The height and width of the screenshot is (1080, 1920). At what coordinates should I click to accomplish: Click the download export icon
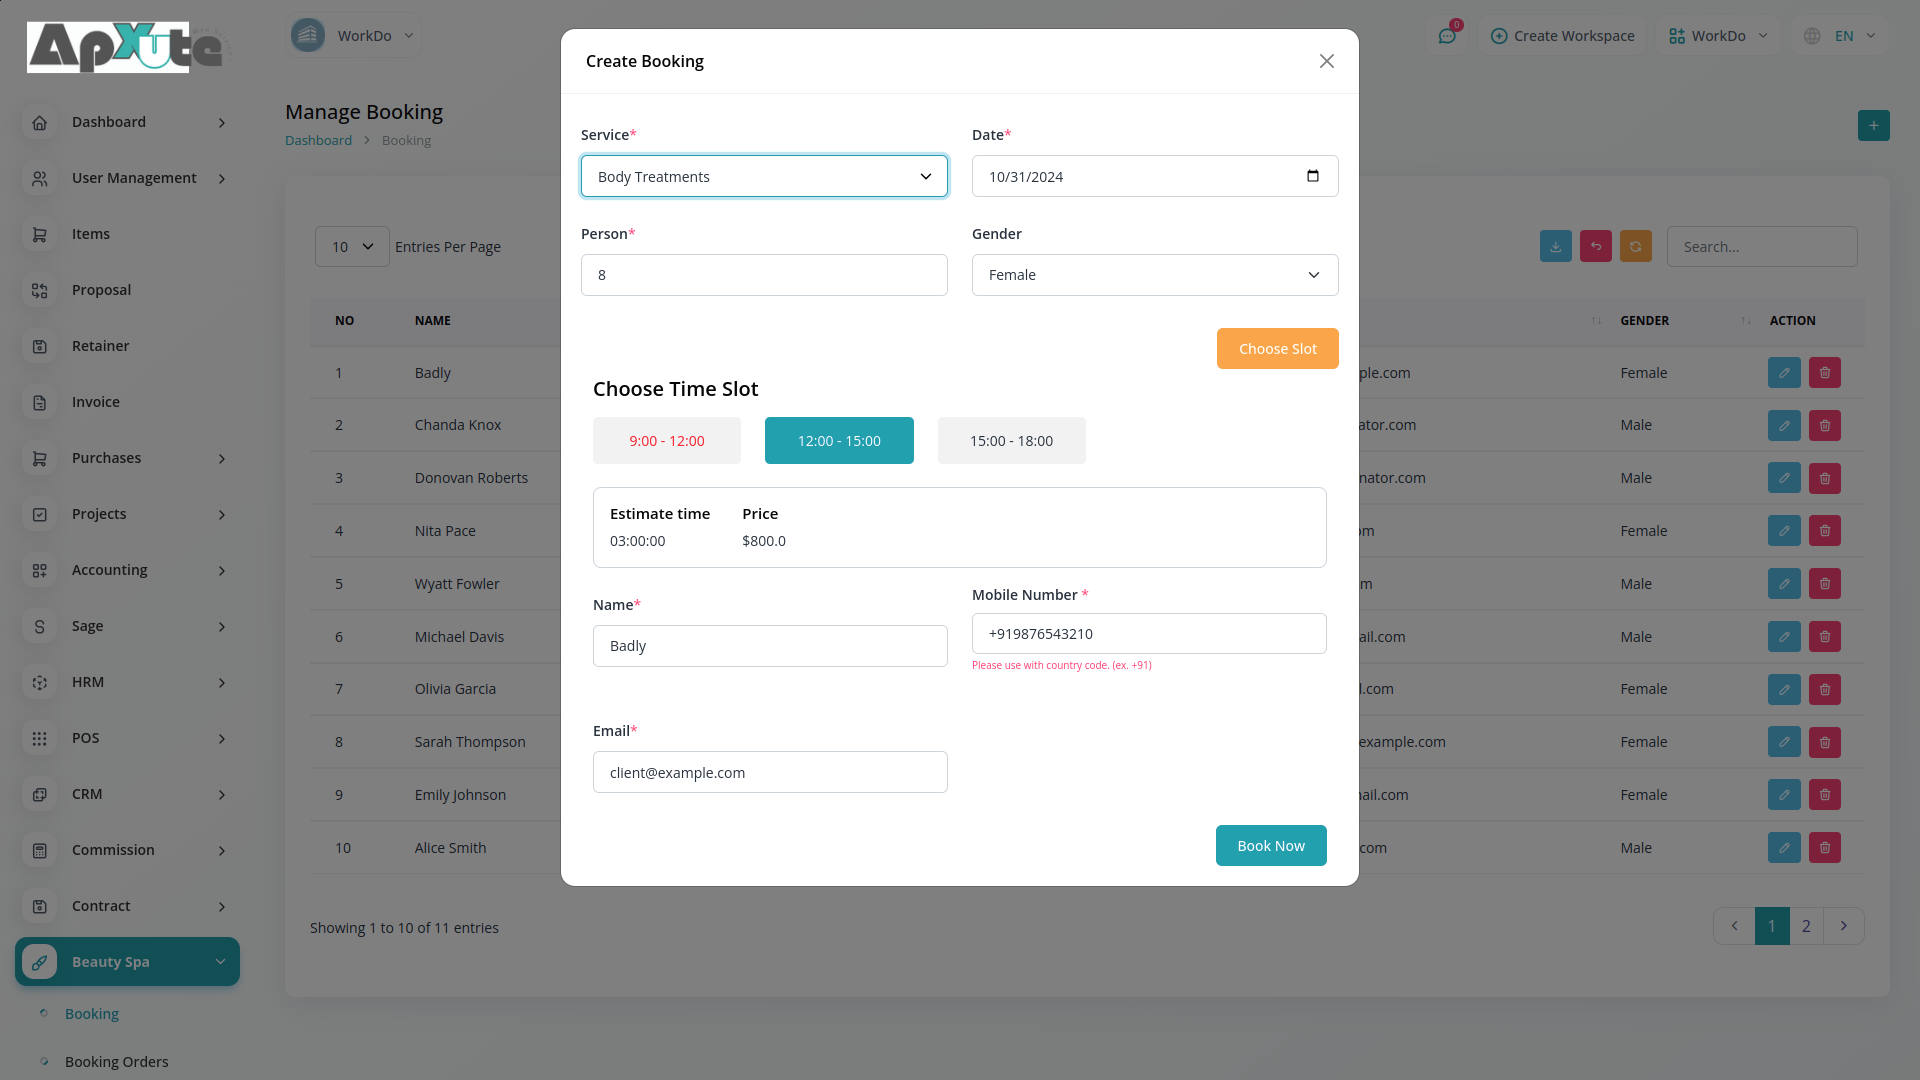[x=1555, y=246]
